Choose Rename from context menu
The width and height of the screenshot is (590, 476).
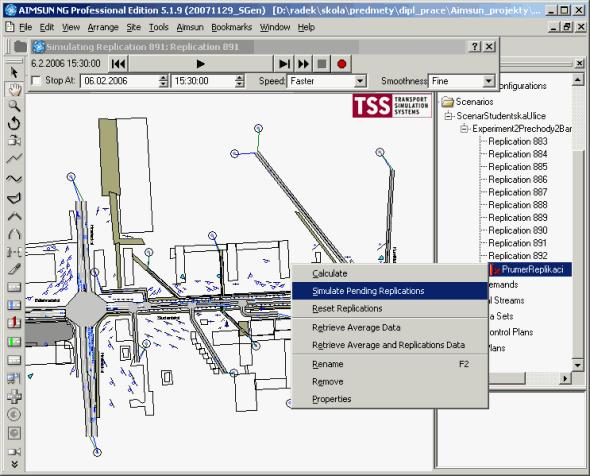pos(390,364)
